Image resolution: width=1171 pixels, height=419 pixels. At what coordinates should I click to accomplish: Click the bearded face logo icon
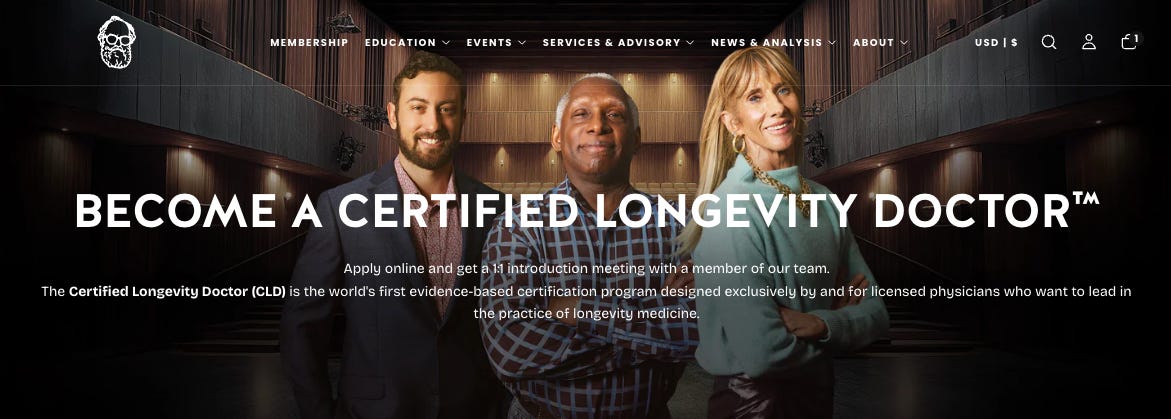pyautogui.click(x=117, y=42)
